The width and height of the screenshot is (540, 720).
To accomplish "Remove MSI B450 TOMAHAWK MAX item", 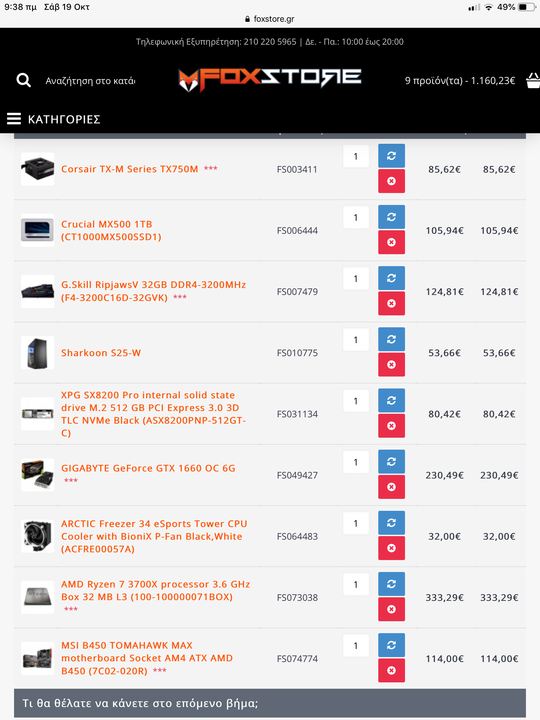I will 391,670.
